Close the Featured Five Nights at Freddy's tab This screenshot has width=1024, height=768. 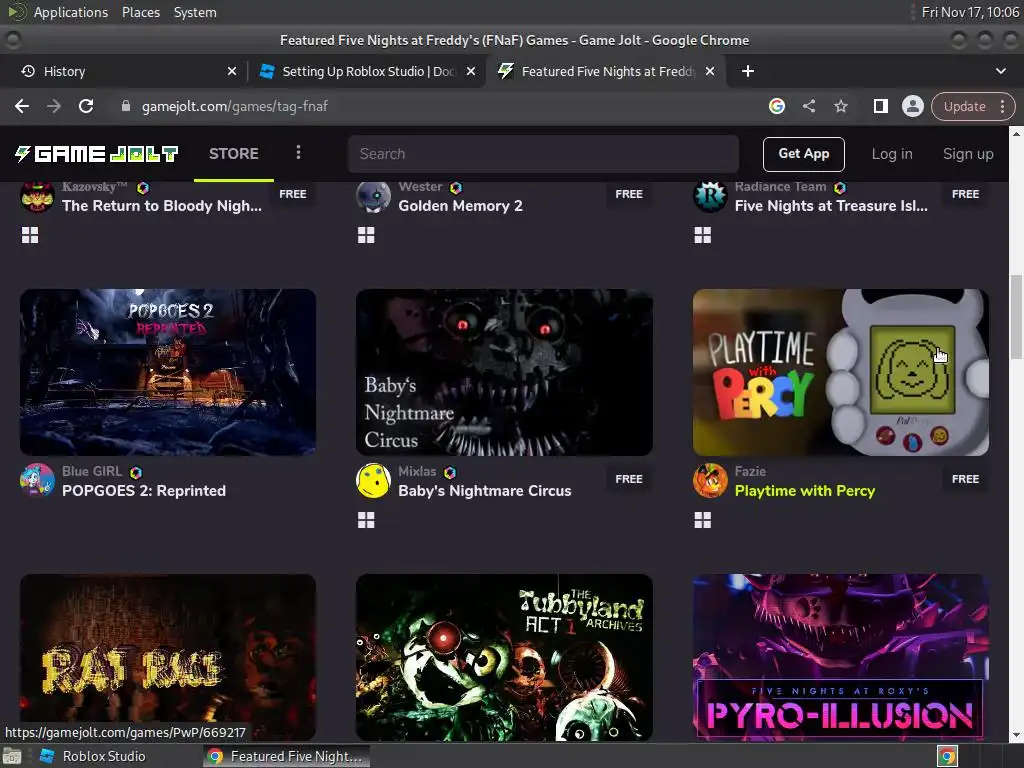[x=710, y=71]
